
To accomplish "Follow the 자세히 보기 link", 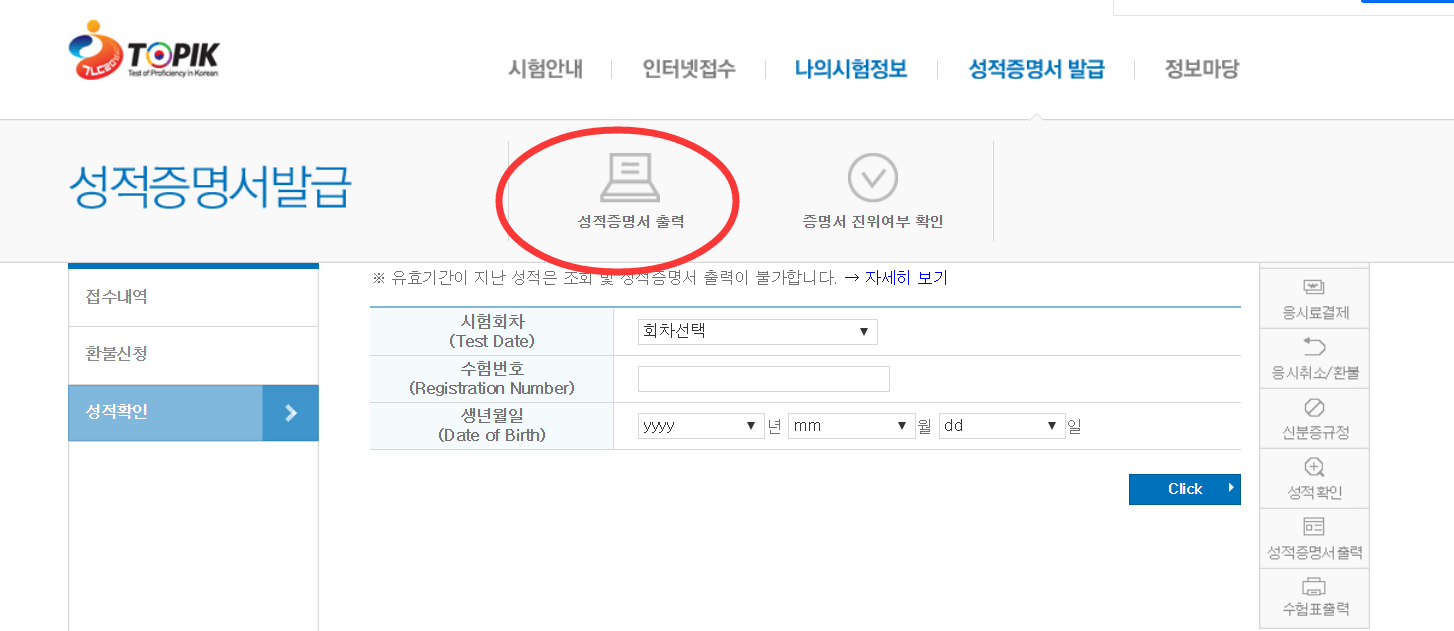I will point(906,278).
